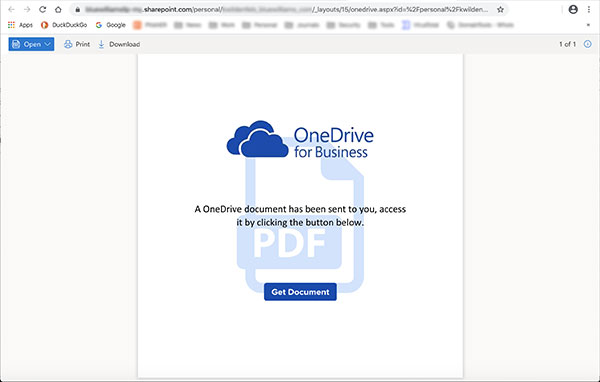Screen dimensions: 600x382
Task: Bookmark this page with the star icon
Action: click(500, 10)
